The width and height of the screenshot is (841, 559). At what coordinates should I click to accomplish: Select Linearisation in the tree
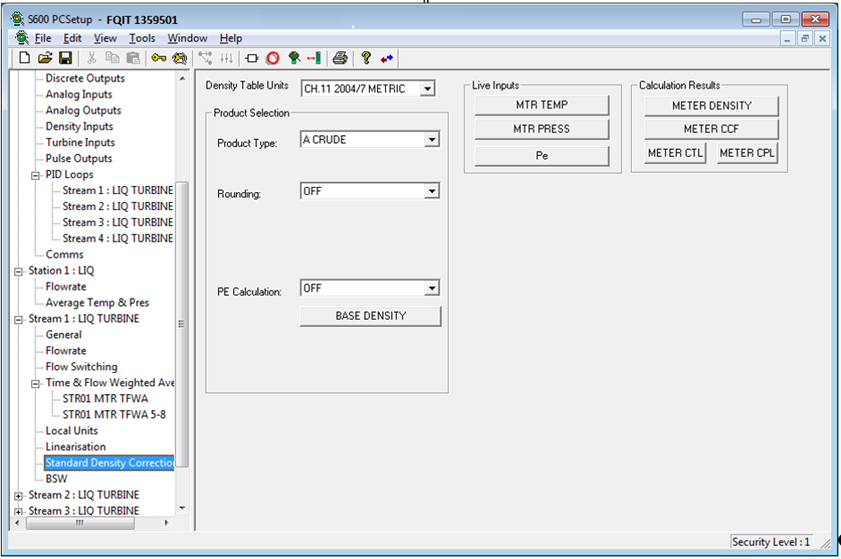coord(76,447)
